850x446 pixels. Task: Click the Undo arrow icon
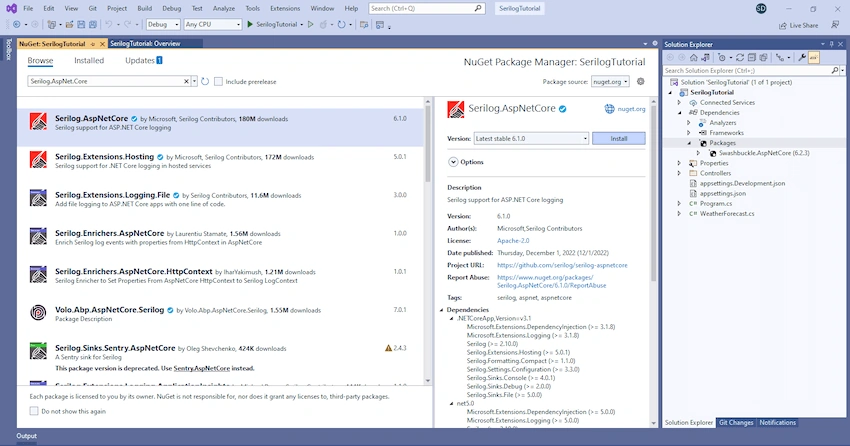(108, 24)
